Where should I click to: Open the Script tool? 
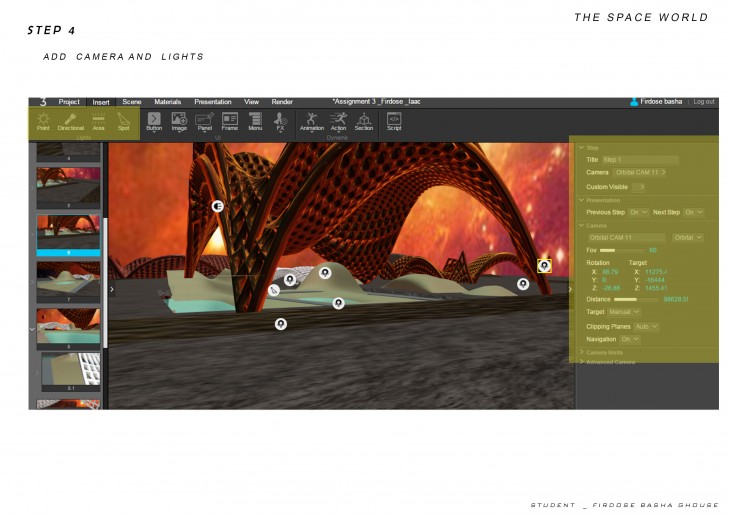click(x=394, y=121)
